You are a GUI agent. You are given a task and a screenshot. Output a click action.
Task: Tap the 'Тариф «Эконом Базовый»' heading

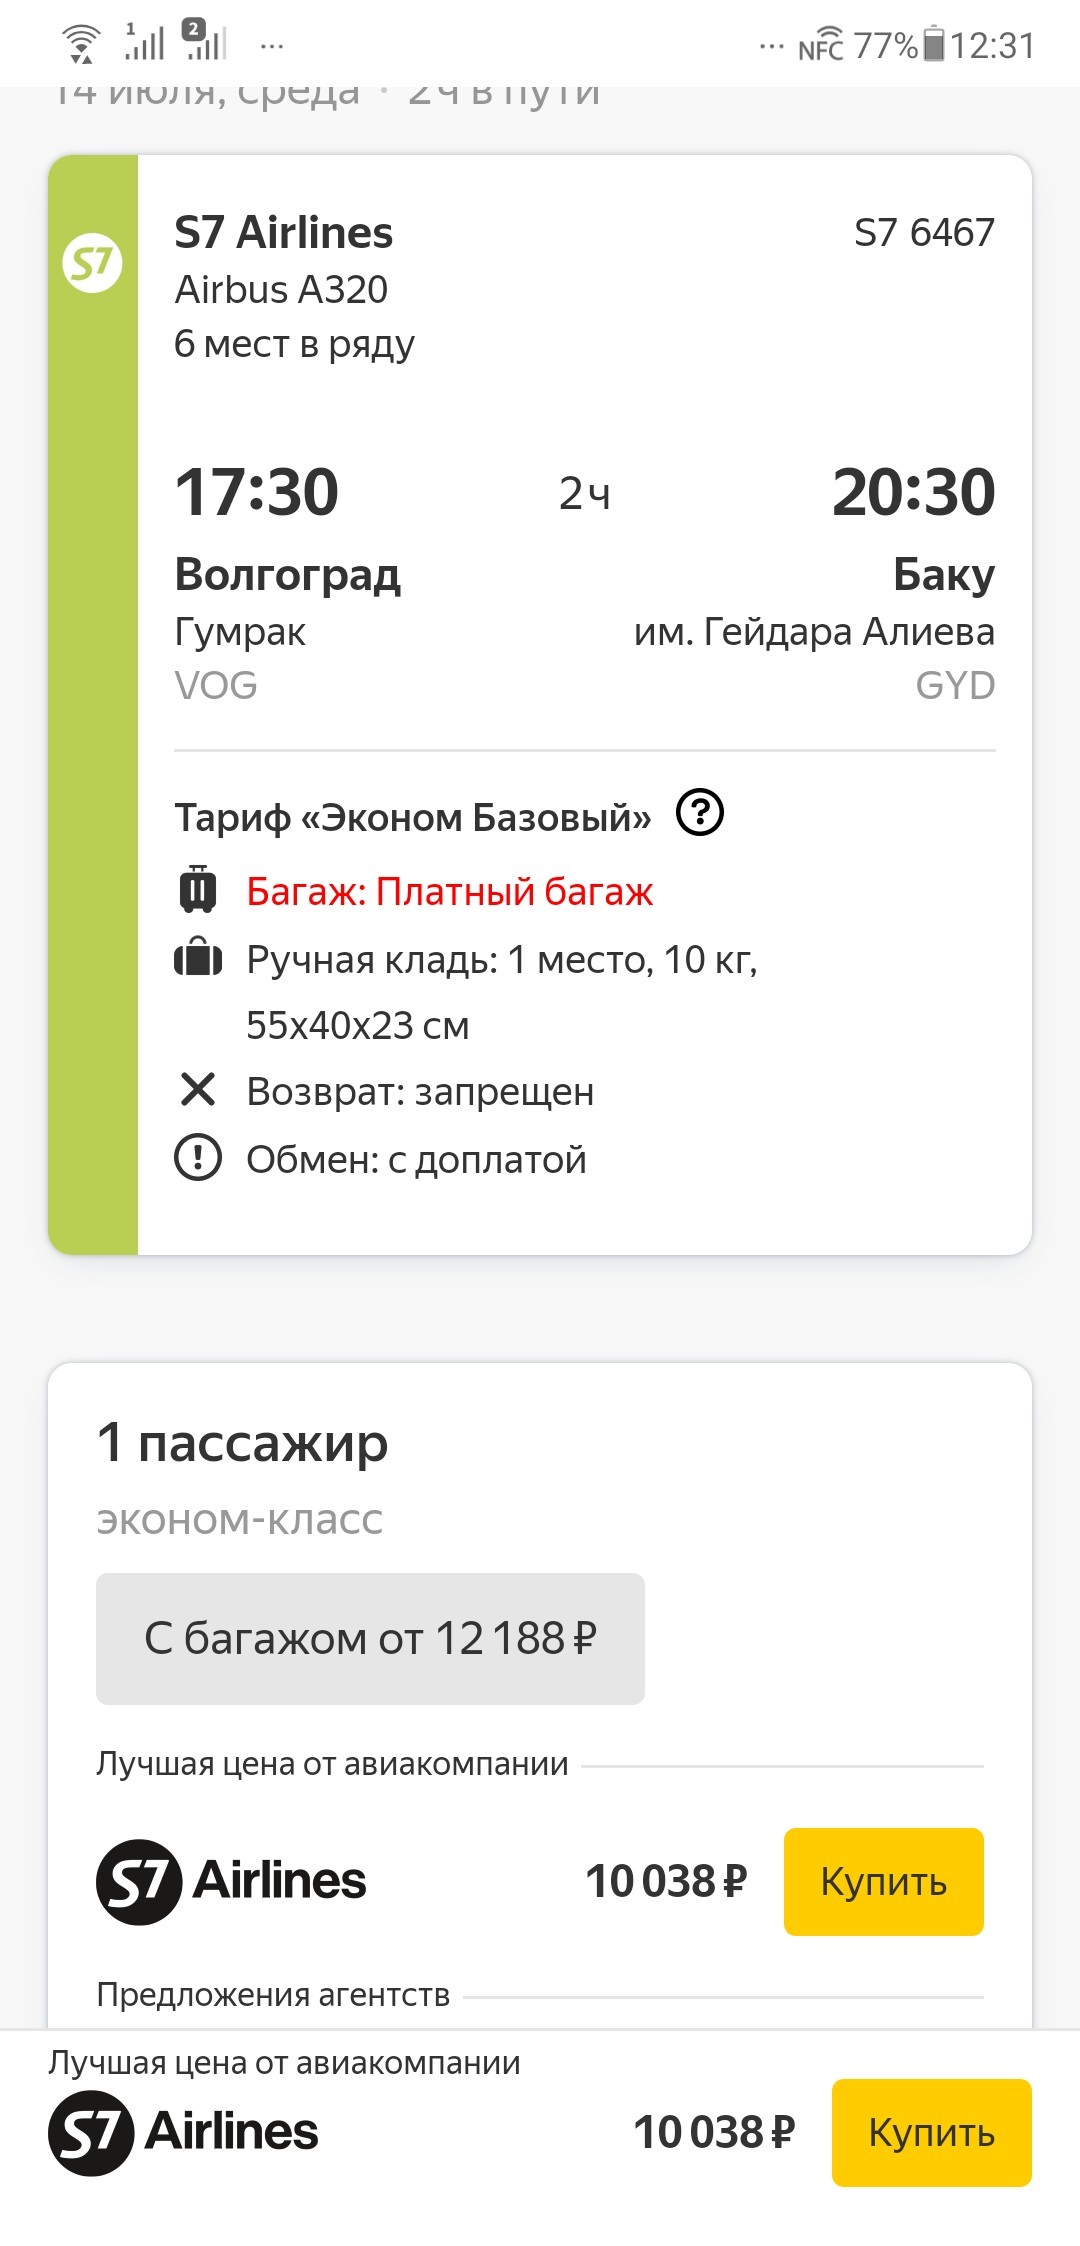(x=412, y=817)
